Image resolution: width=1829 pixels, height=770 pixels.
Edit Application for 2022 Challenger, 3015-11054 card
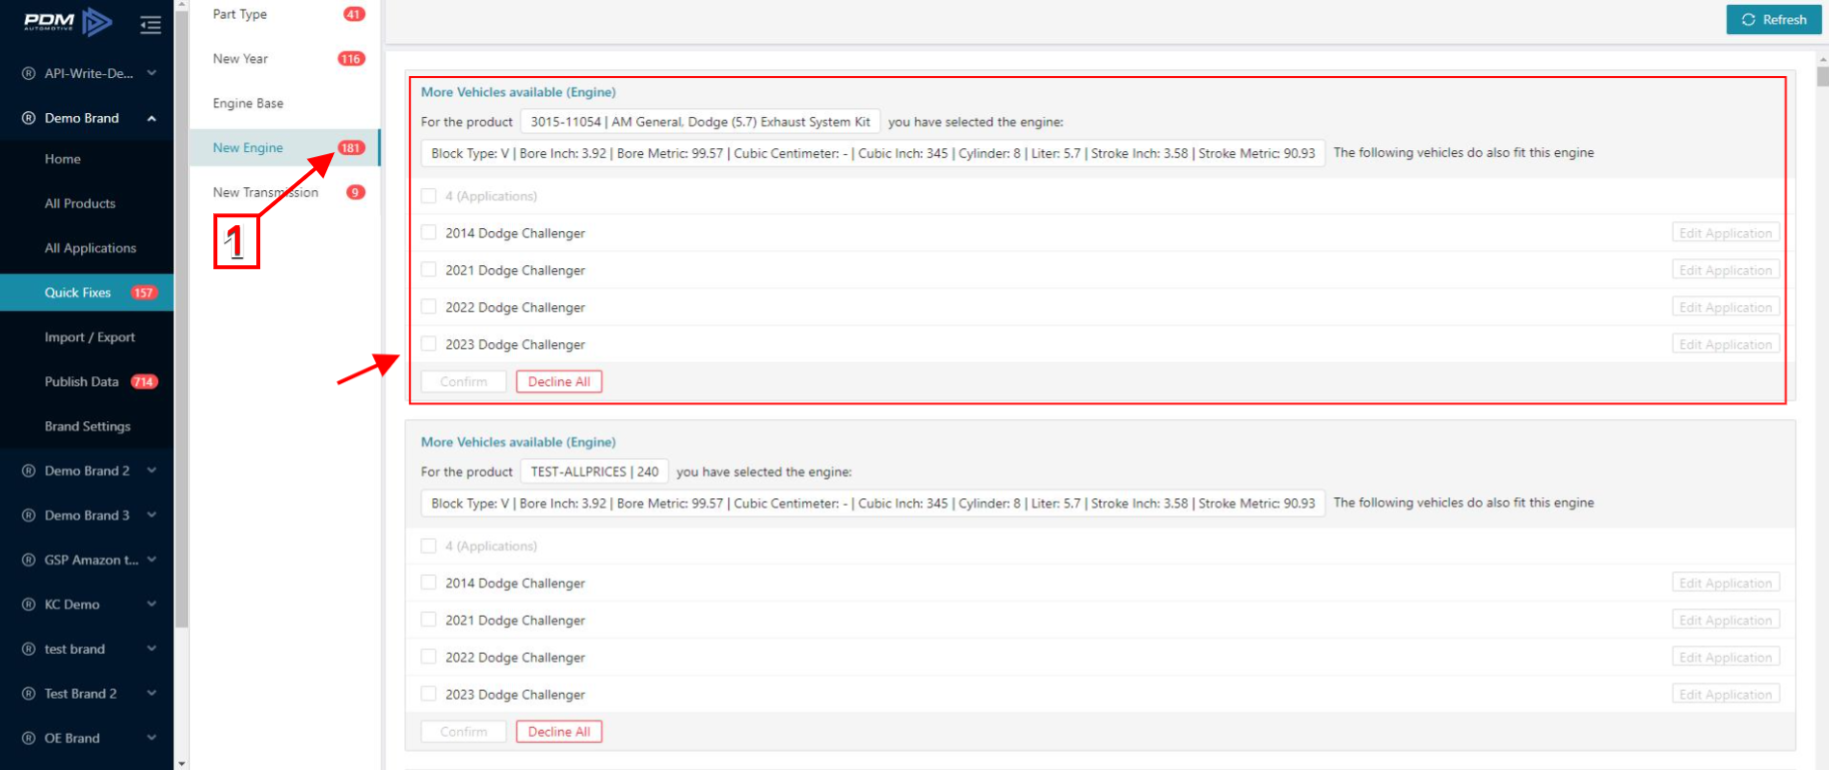[1726, 307]
